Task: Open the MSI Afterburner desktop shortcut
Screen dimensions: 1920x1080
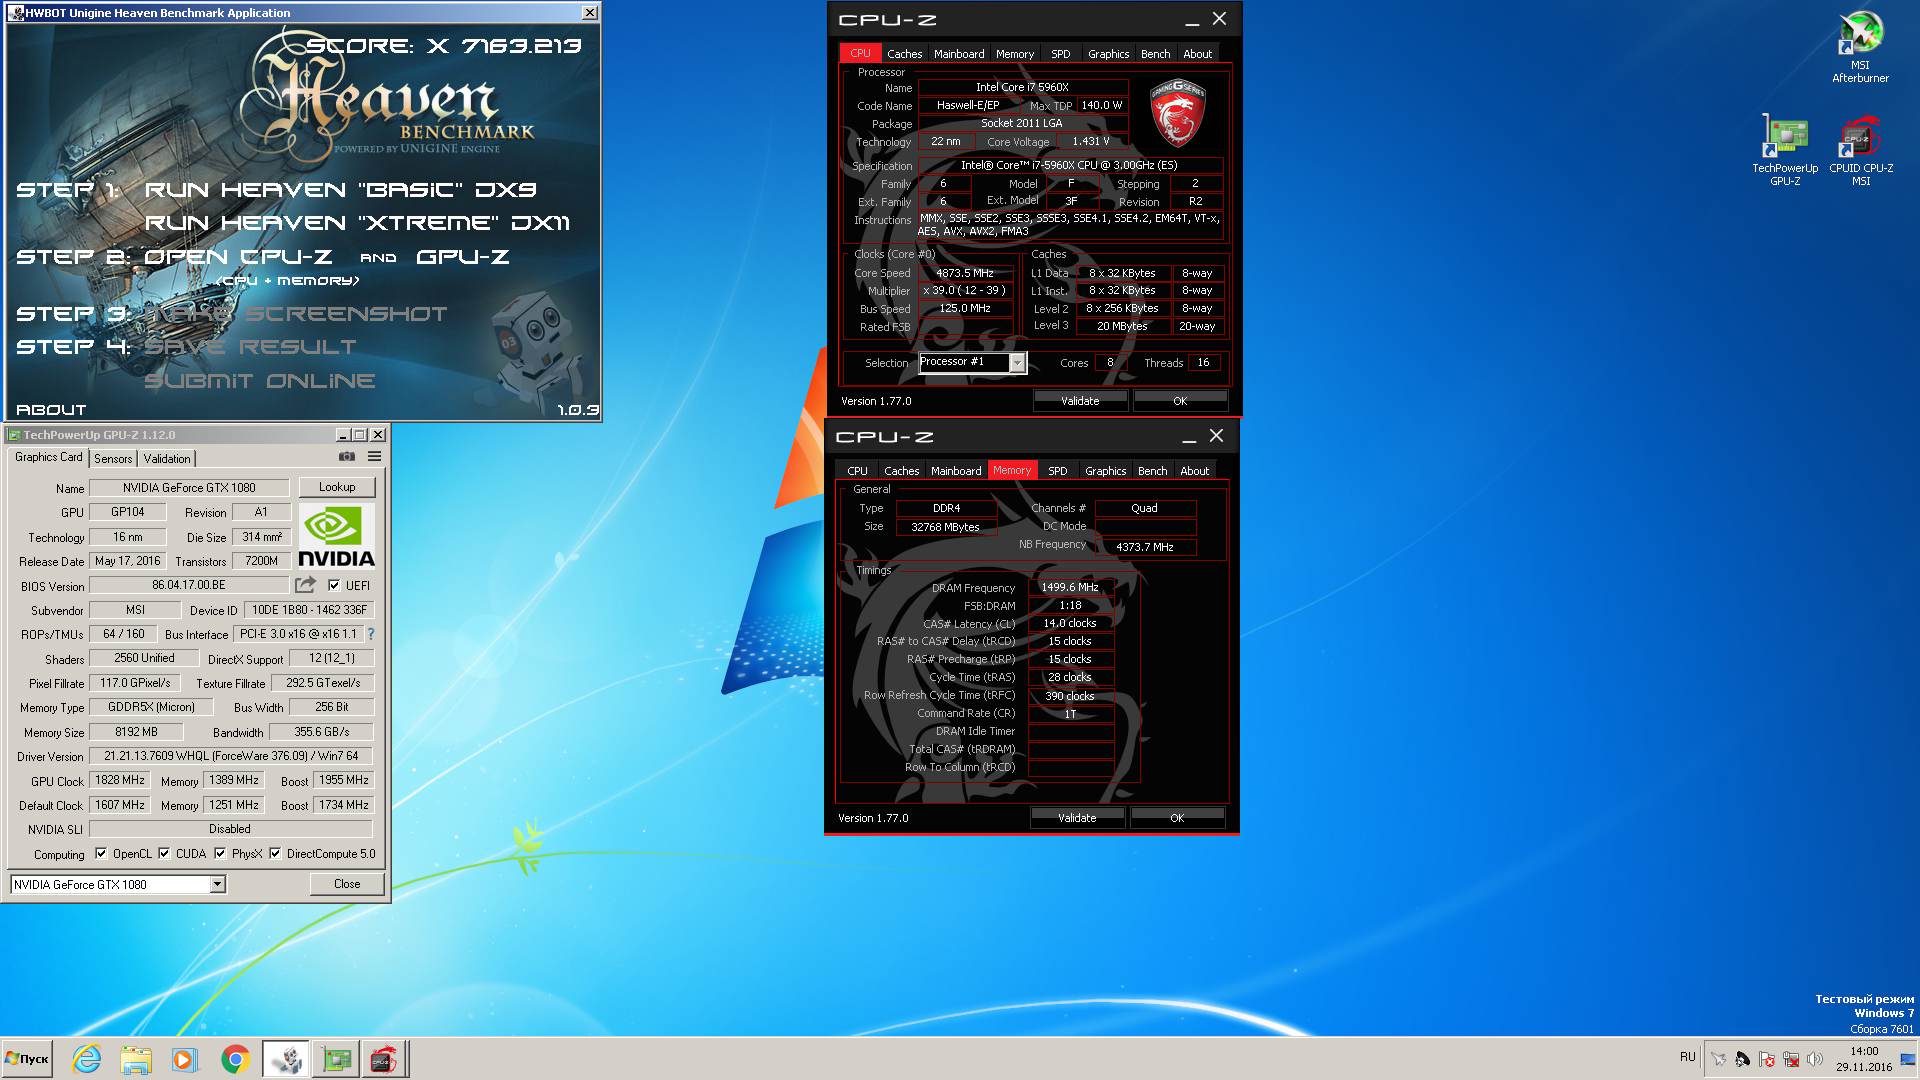Action: click(x=1860, y=47)
